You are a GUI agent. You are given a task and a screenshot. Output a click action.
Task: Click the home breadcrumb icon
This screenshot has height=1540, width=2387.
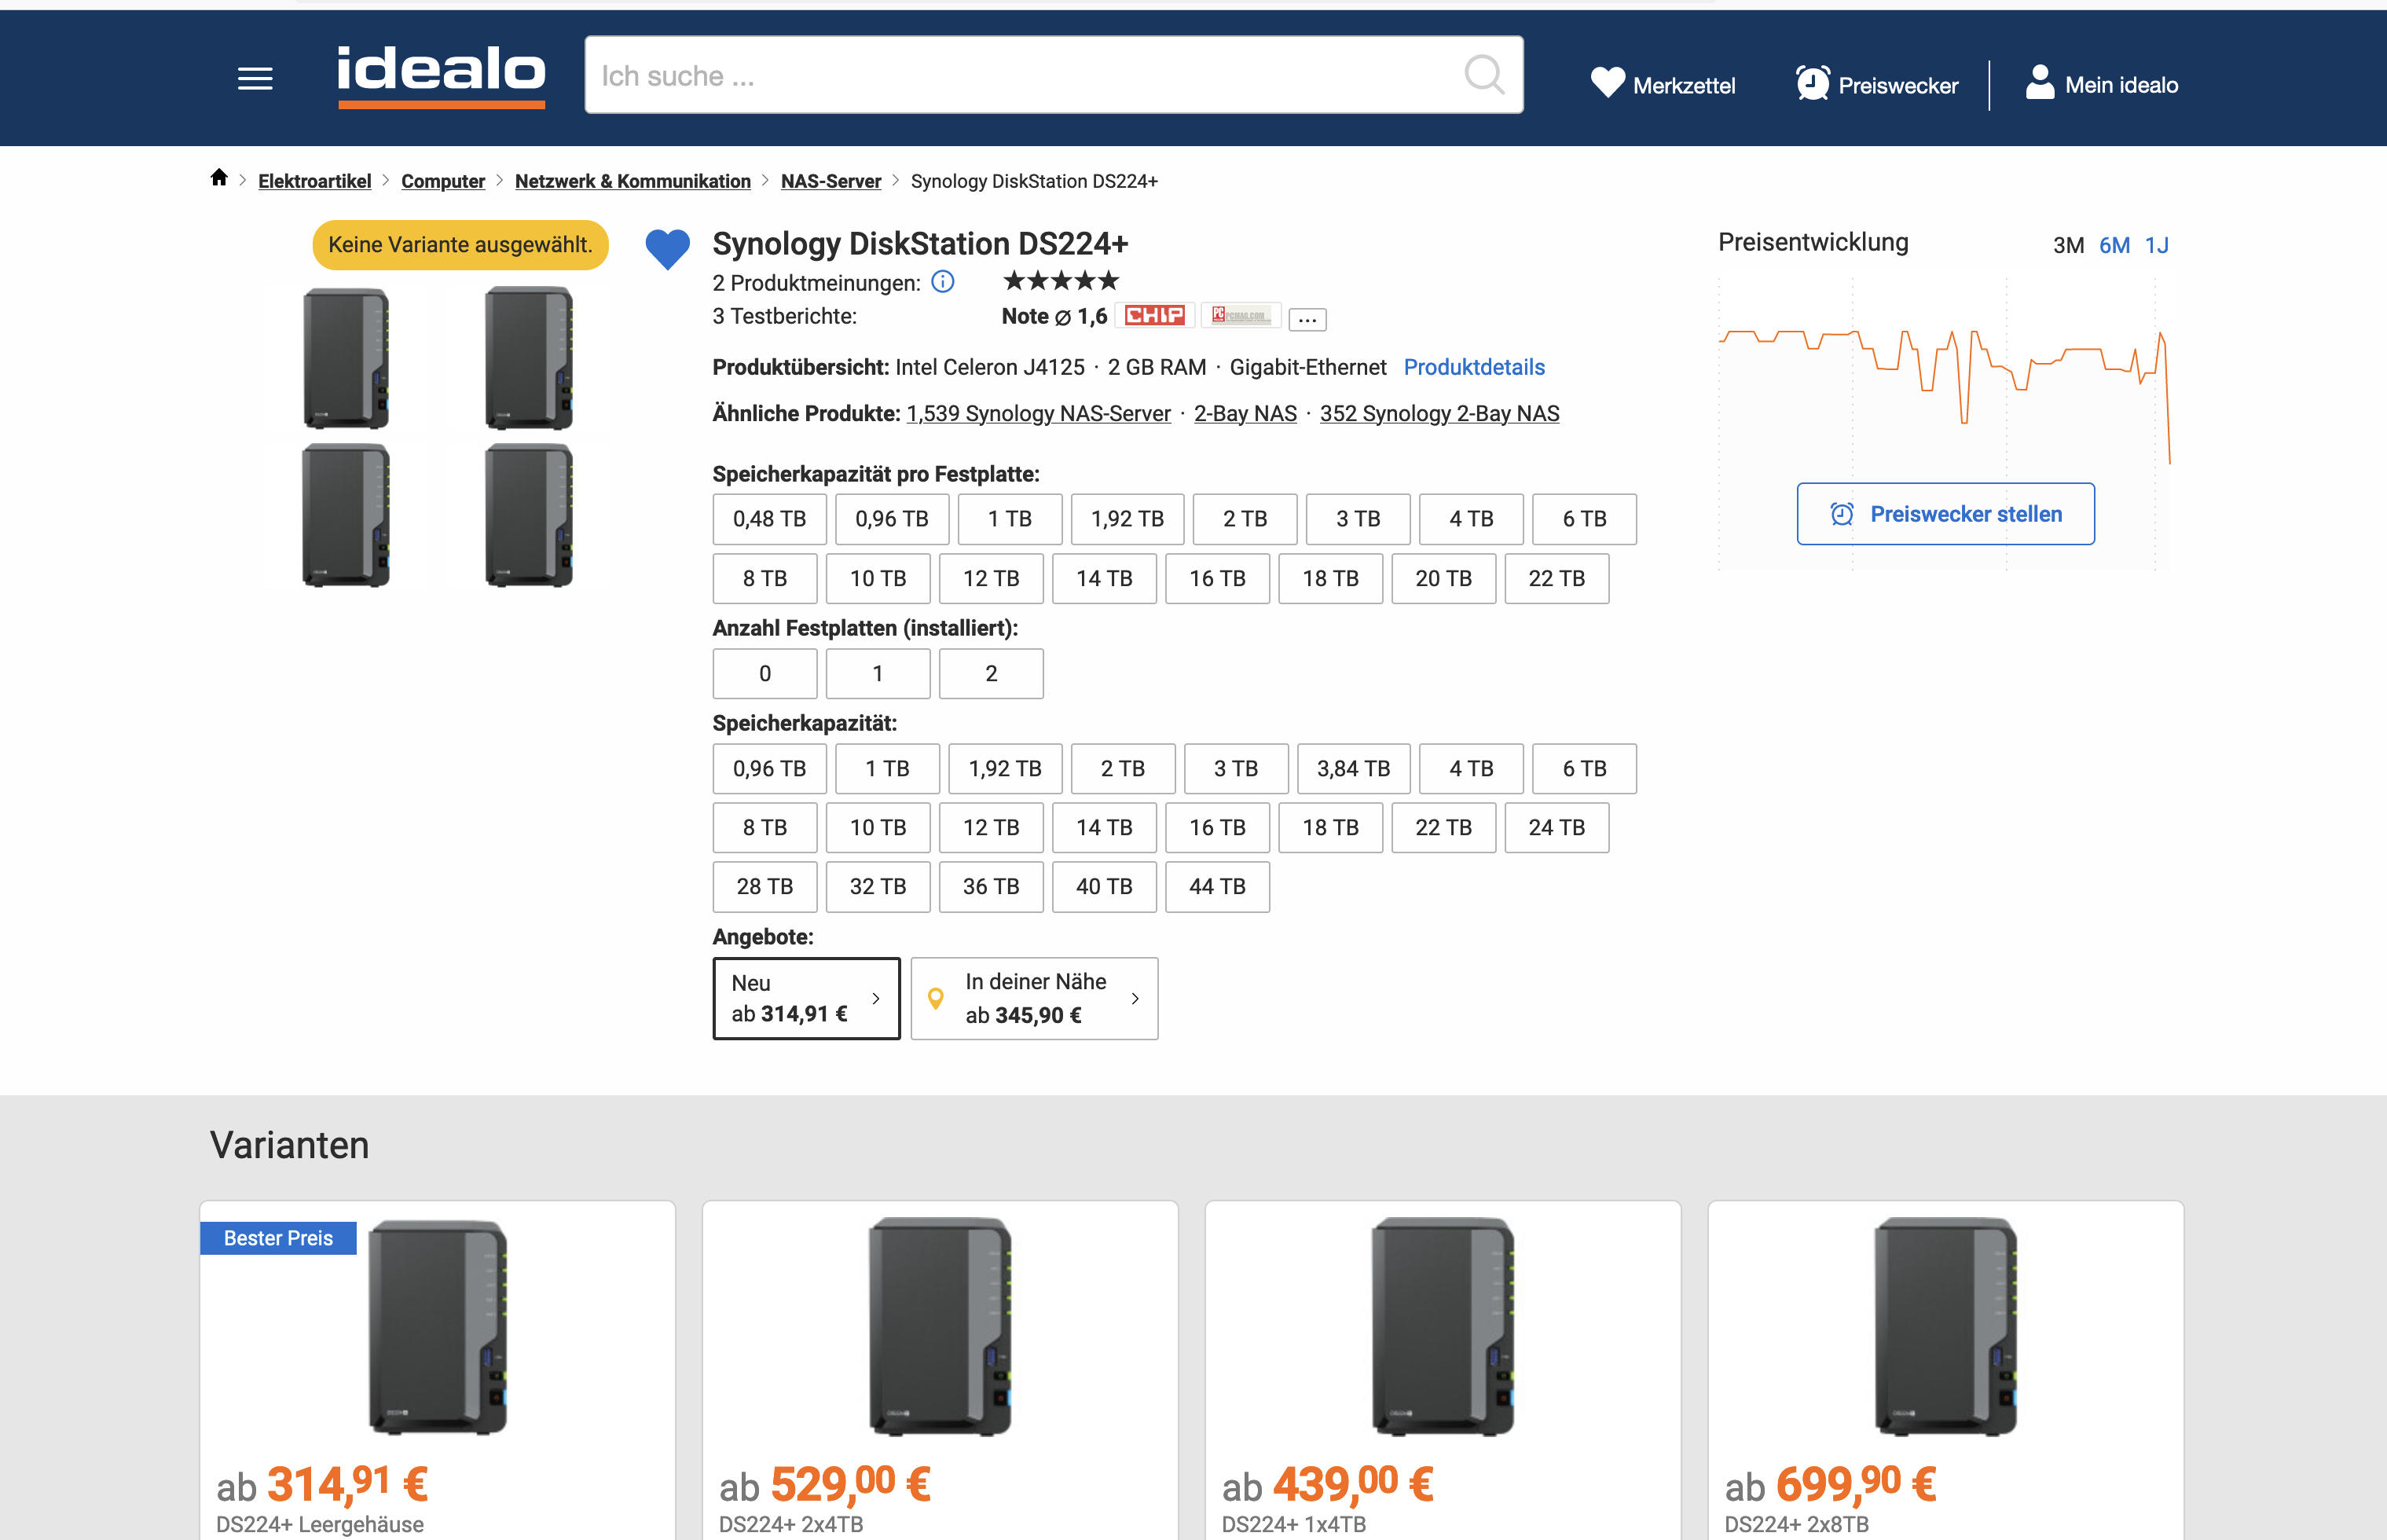pos(219,178)
